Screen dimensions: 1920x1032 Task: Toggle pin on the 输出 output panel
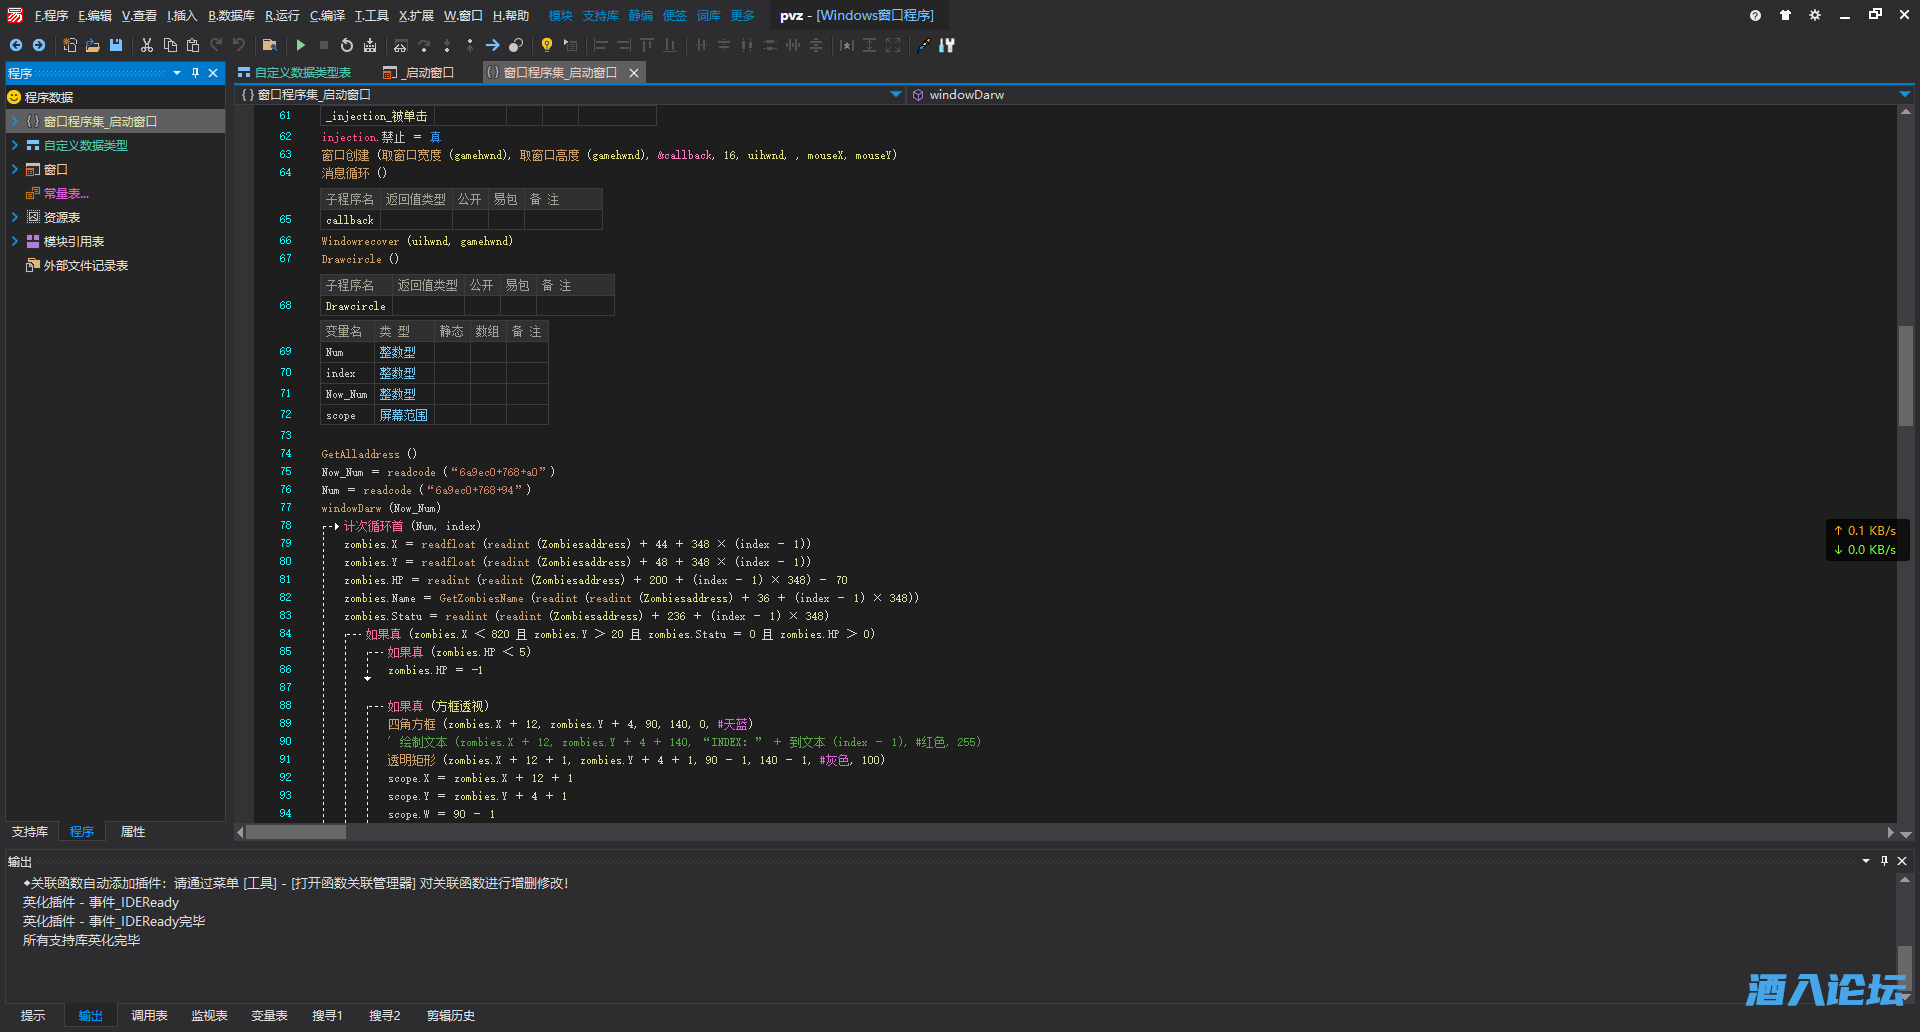[x=1884, y=861]
